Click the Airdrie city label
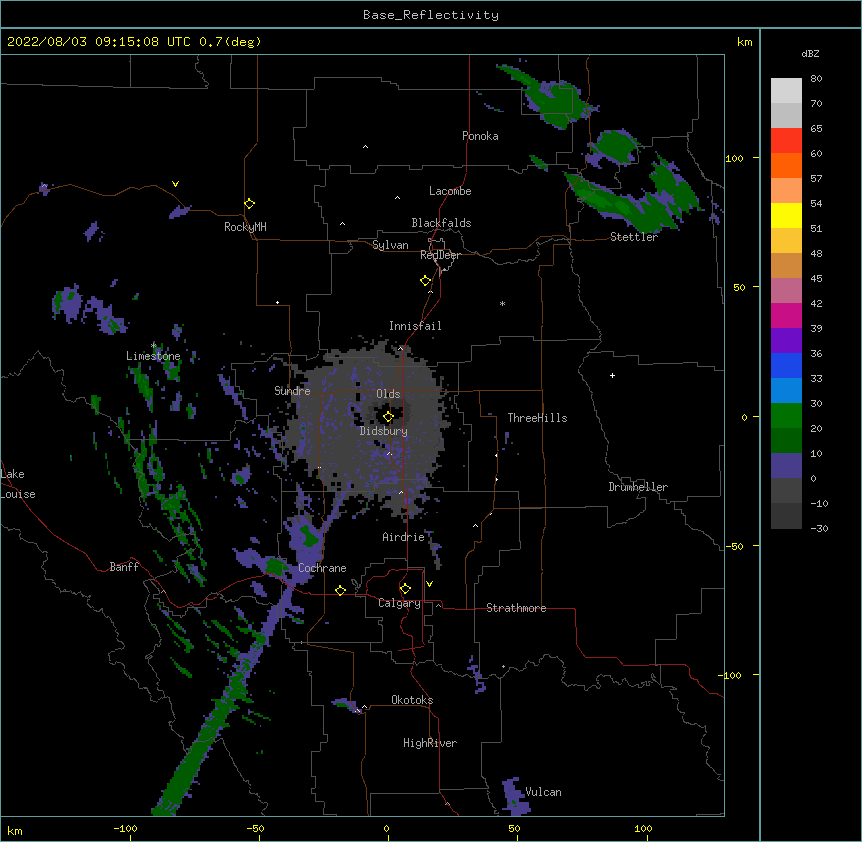The image size is (862, 842). pos(404,537)
